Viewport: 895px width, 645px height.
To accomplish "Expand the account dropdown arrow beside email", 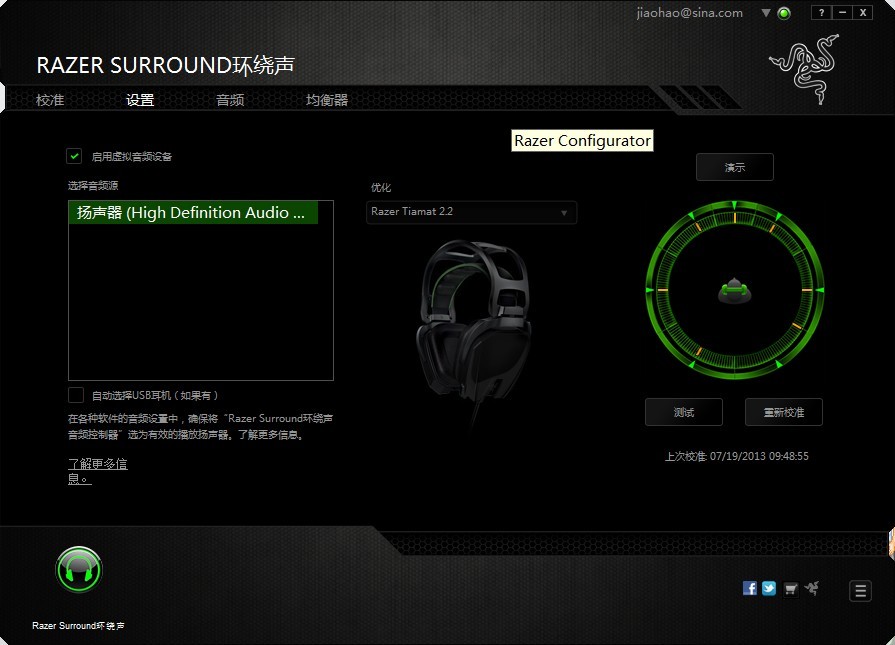I will [766, 13].
